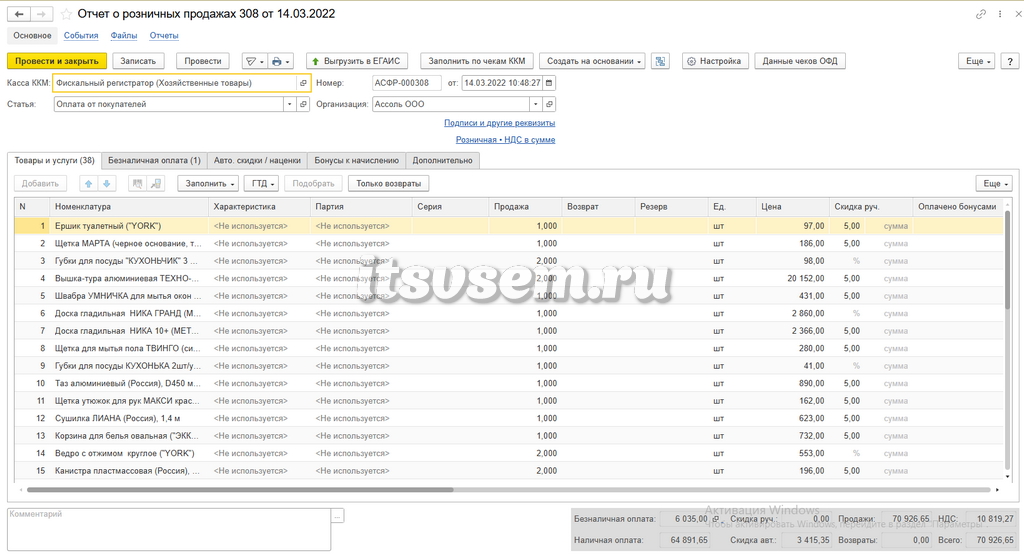Viewport: 1024px width, 555px height.
Task: Open the Подписи и другие реквизиты link
Action: 500,123
